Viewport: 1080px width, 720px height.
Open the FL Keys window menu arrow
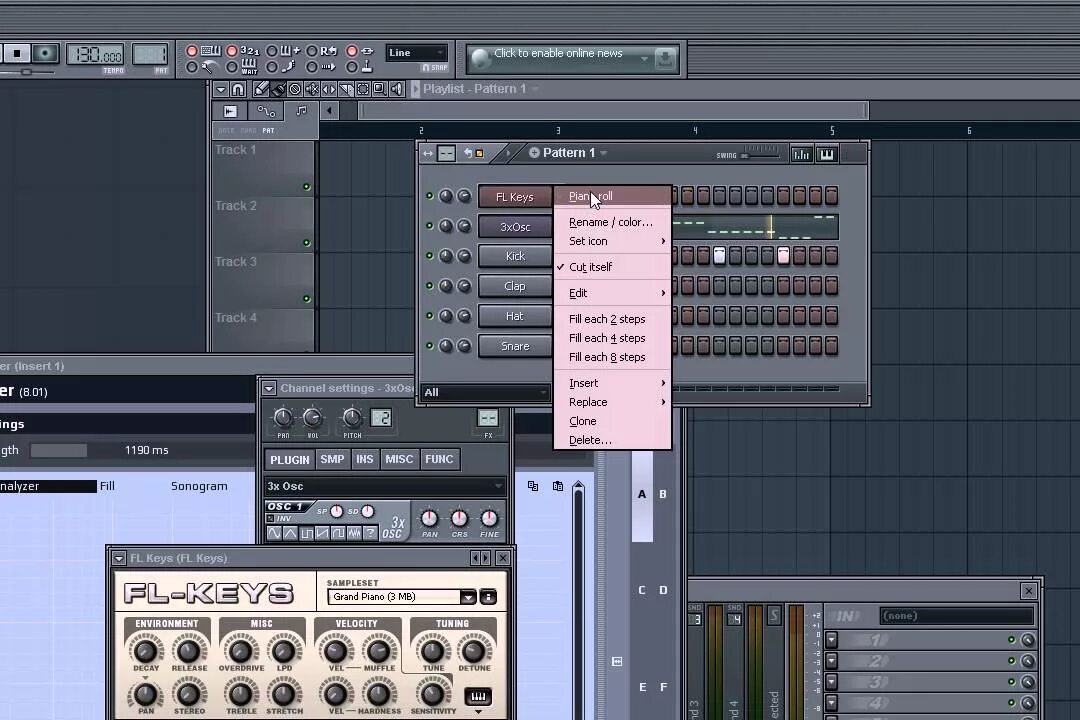click(x=119, y=558)
